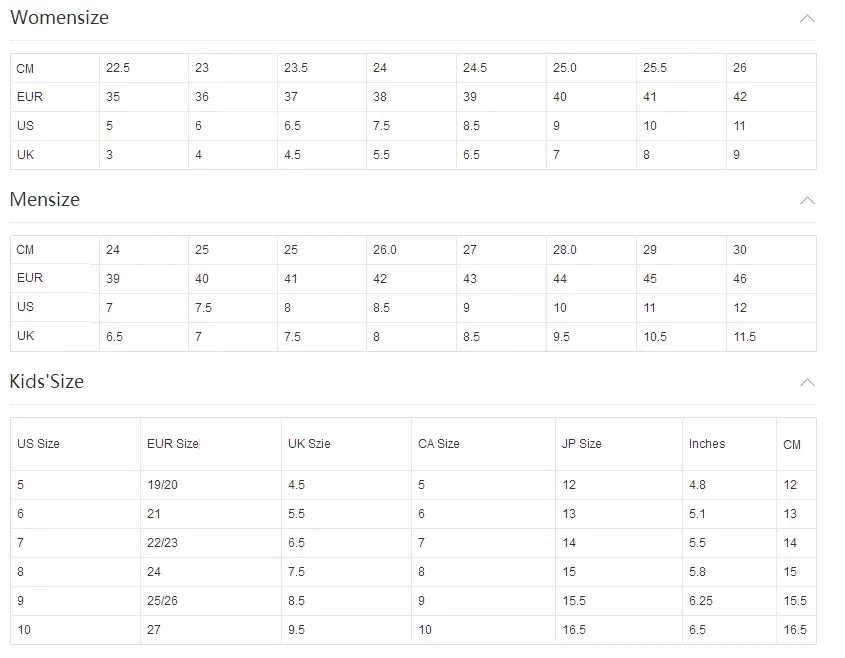Select the CA Size column header
This screenshot has width=845, height=658.
tap(439, 444)
